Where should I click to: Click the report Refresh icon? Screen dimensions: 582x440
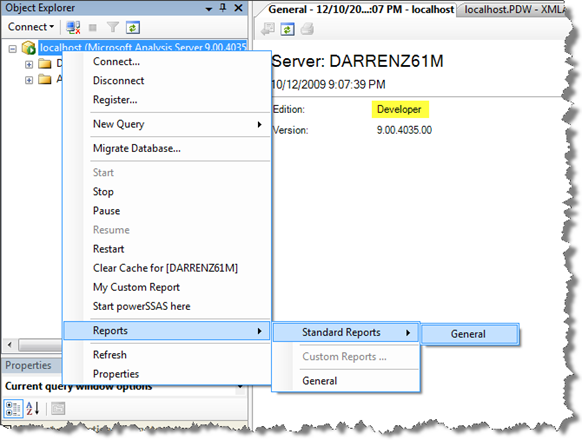287,29
